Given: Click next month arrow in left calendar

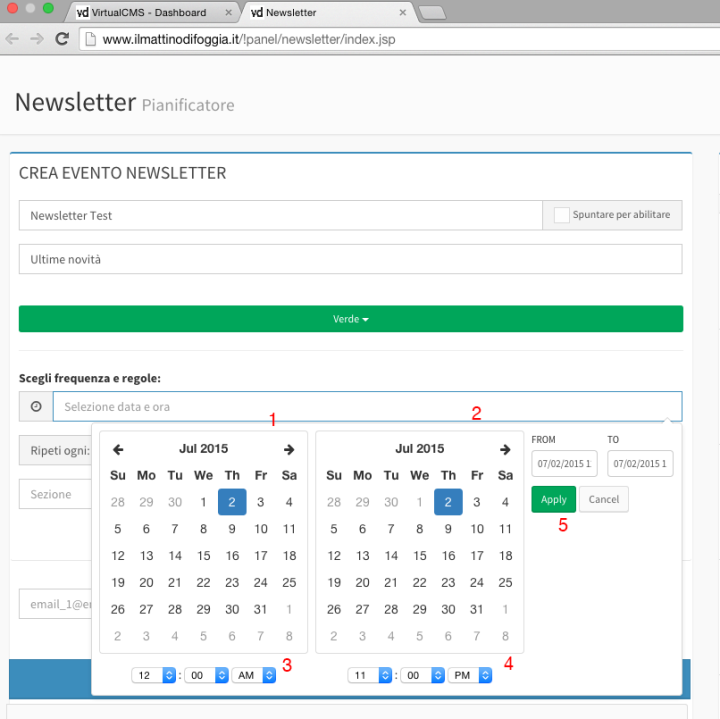Looking at the screenshot, I should click(x=289, y=450).
